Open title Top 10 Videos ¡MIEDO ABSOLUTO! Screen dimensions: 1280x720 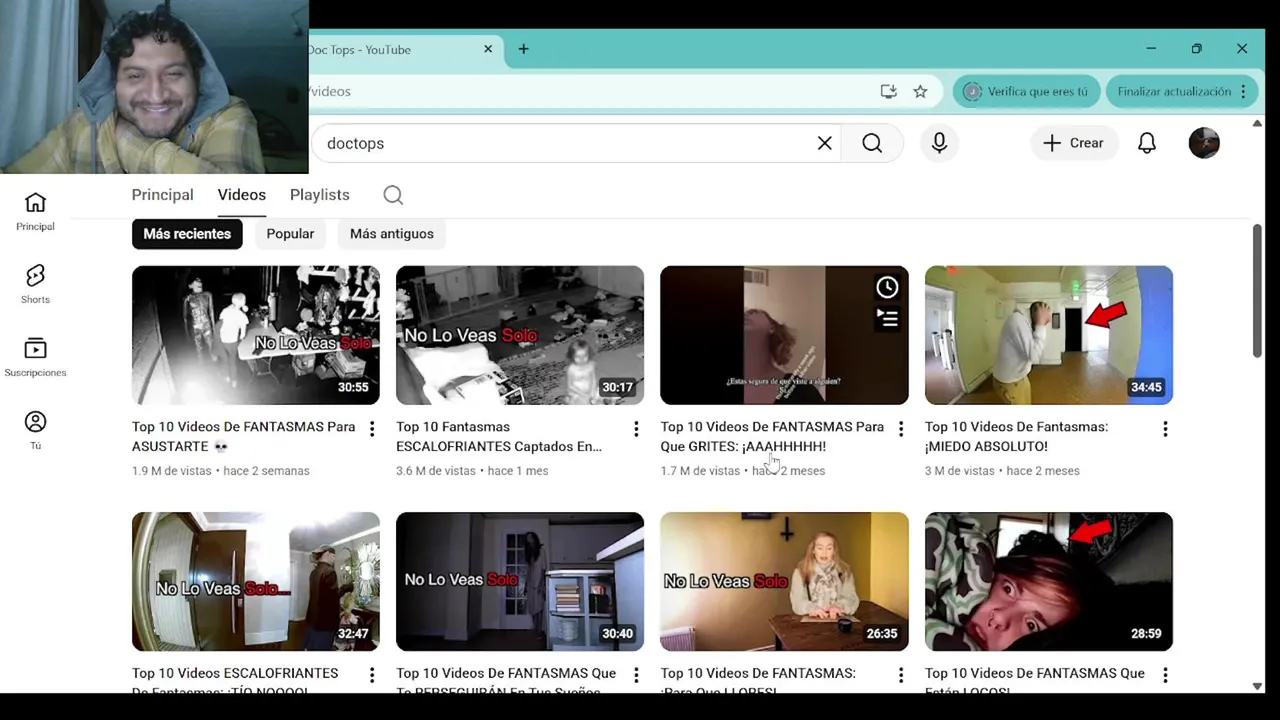pos(1016,437)
